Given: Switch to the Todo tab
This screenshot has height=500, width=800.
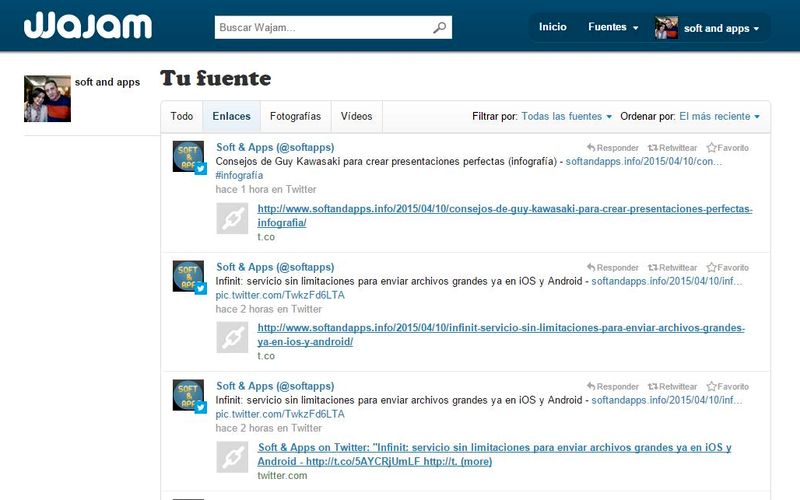Looking at the screenshot, I should pyautogui.click(x=182, y=116).
